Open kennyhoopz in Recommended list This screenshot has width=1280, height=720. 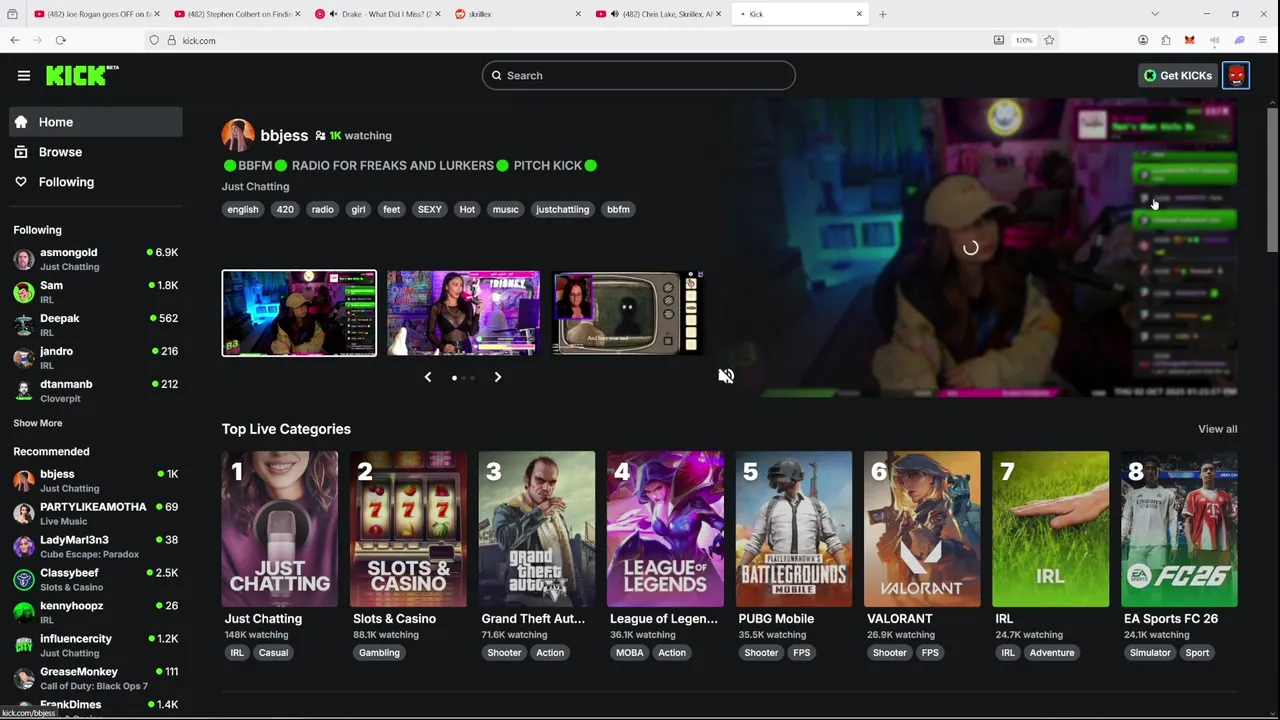pyautogui.click(x=96, y=613)
